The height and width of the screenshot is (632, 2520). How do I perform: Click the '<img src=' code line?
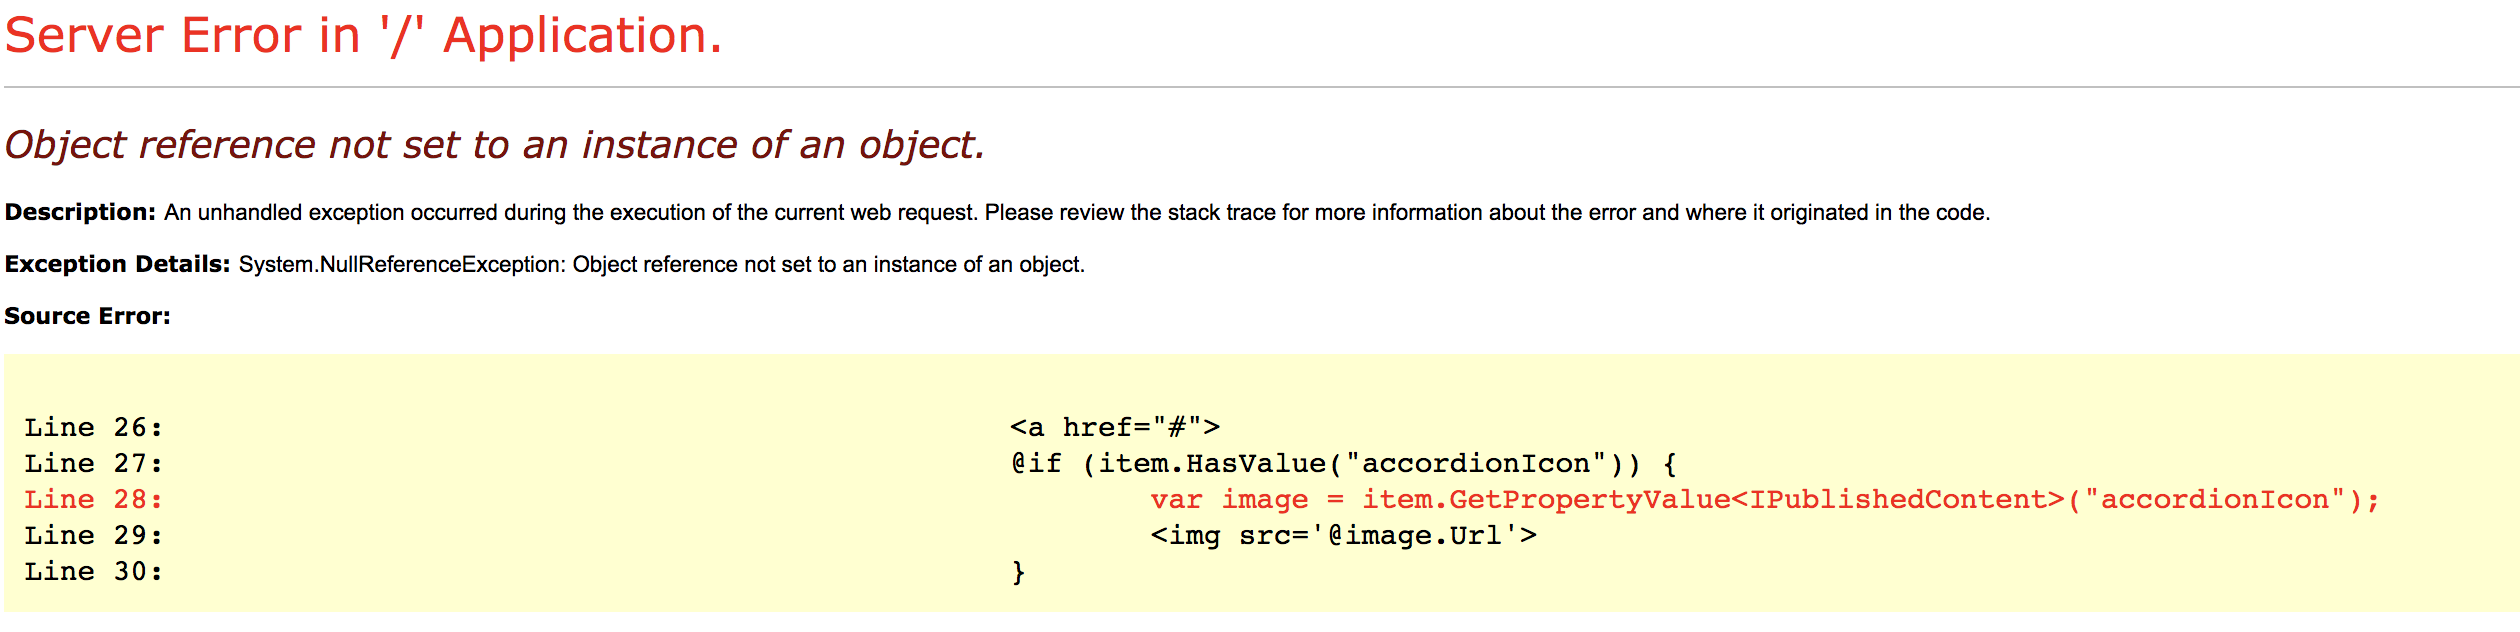coord(1343,536)
